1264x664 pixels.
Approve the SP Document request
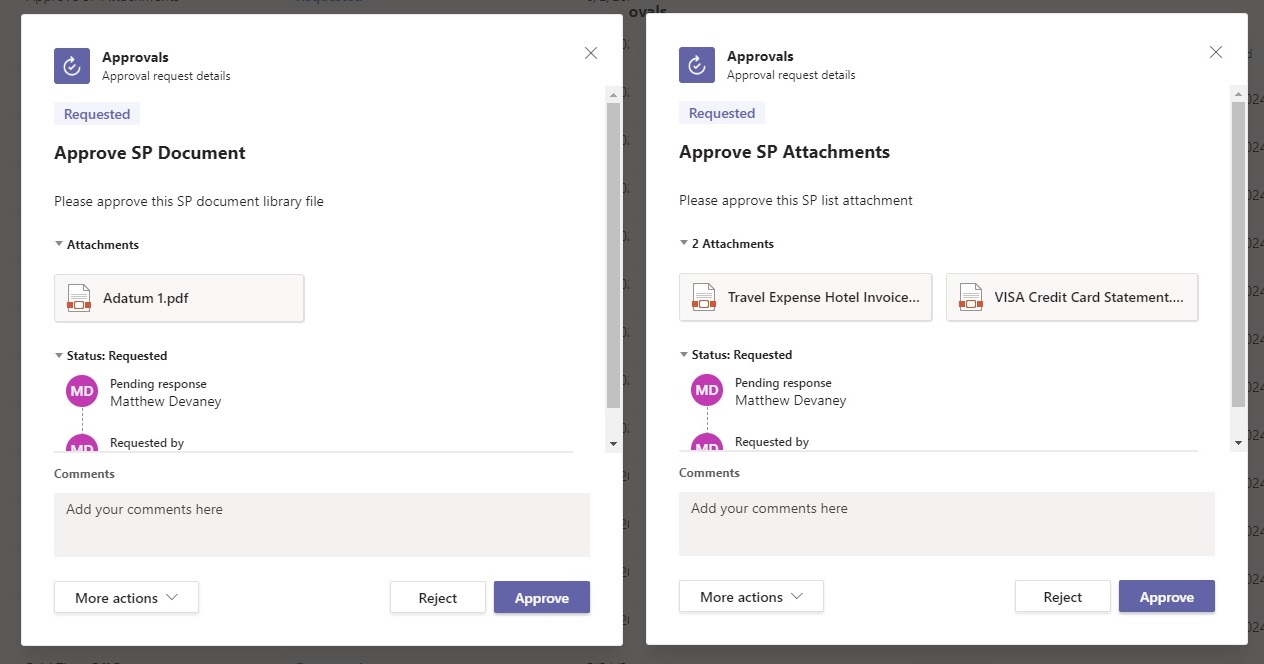(x=541, y=597)
